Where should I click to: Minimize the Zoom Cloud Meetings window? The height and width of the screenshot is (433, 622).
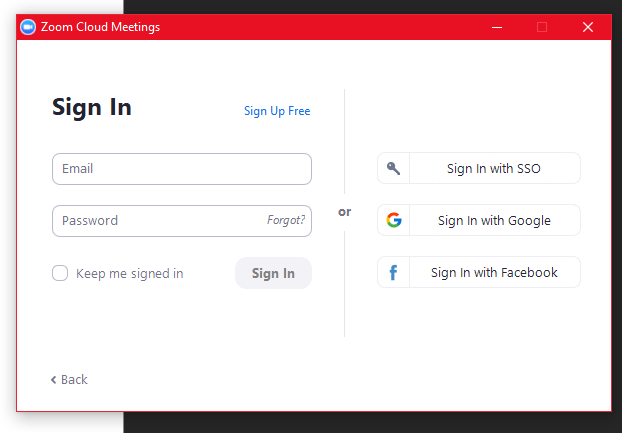497,27
